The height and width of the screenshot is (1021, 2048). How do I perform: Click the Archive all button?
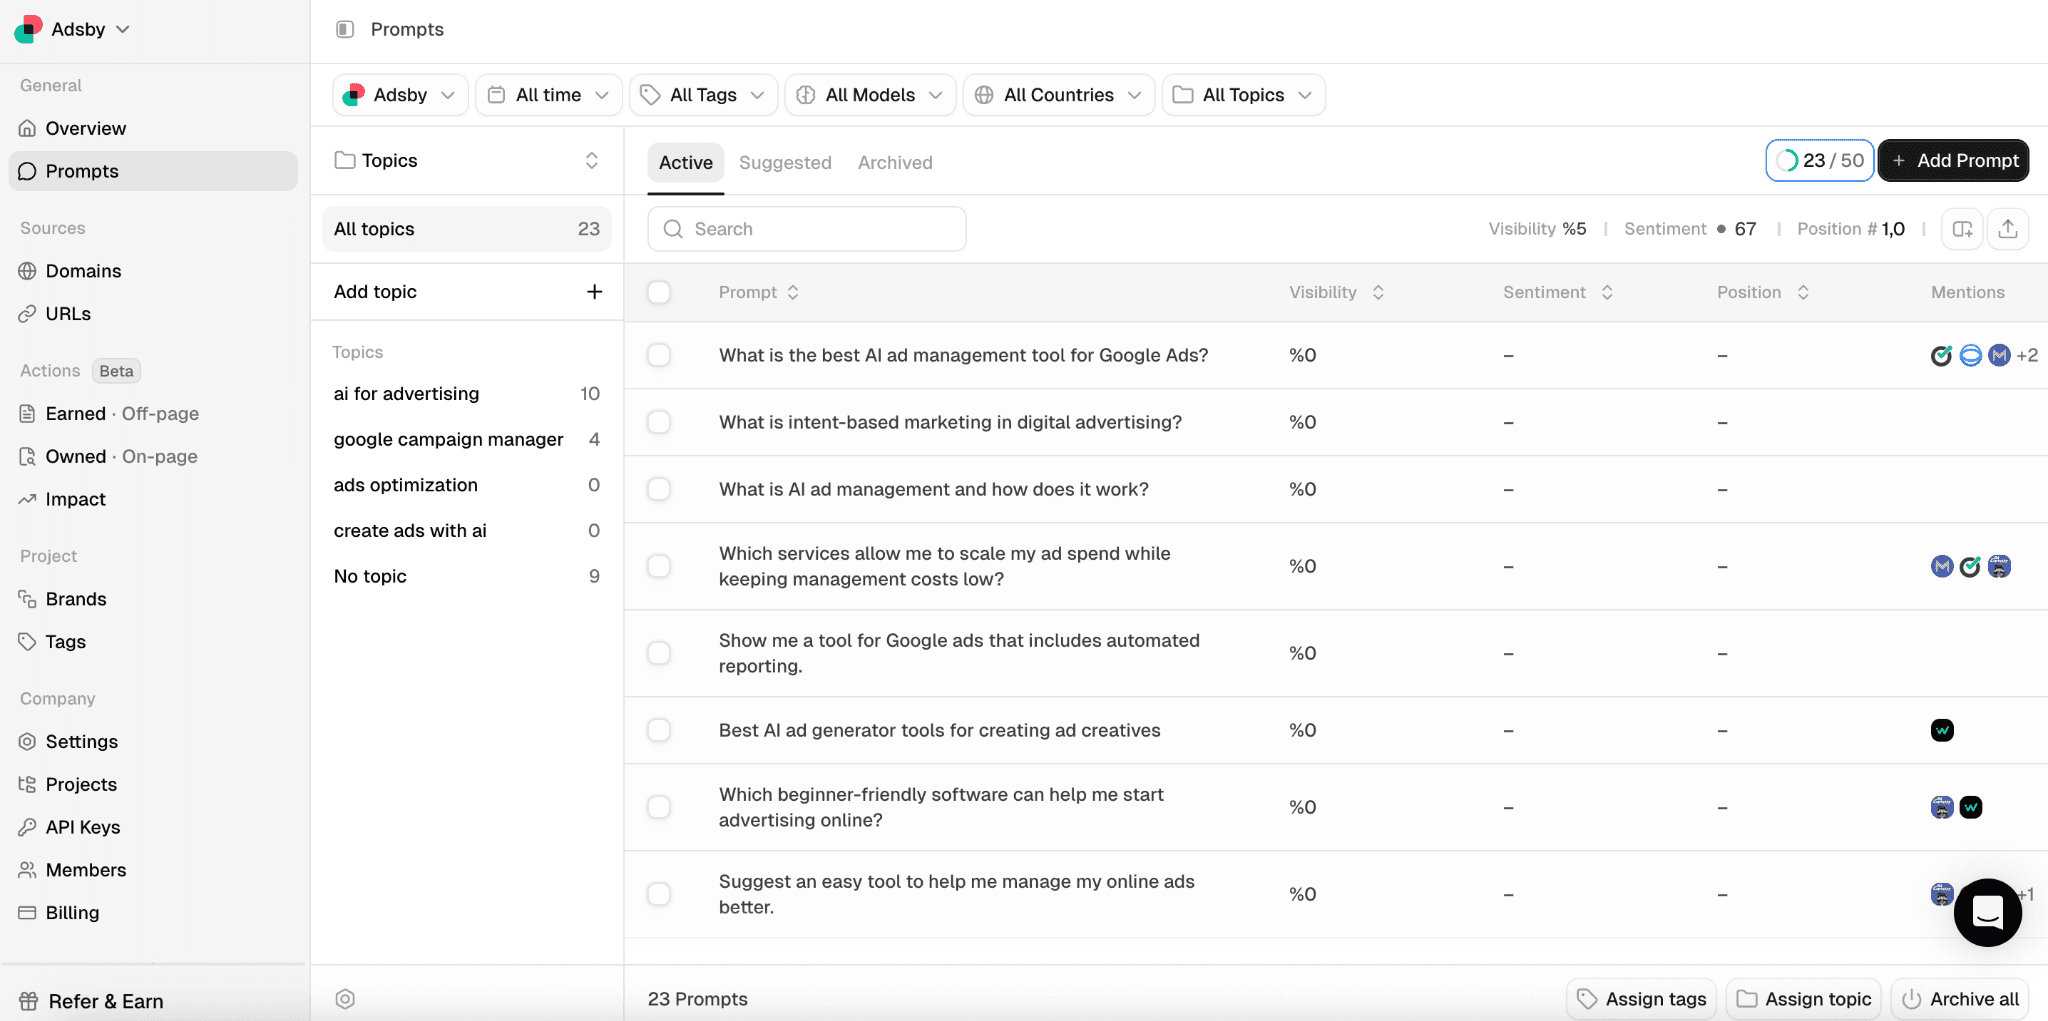tap(1960, 999)
